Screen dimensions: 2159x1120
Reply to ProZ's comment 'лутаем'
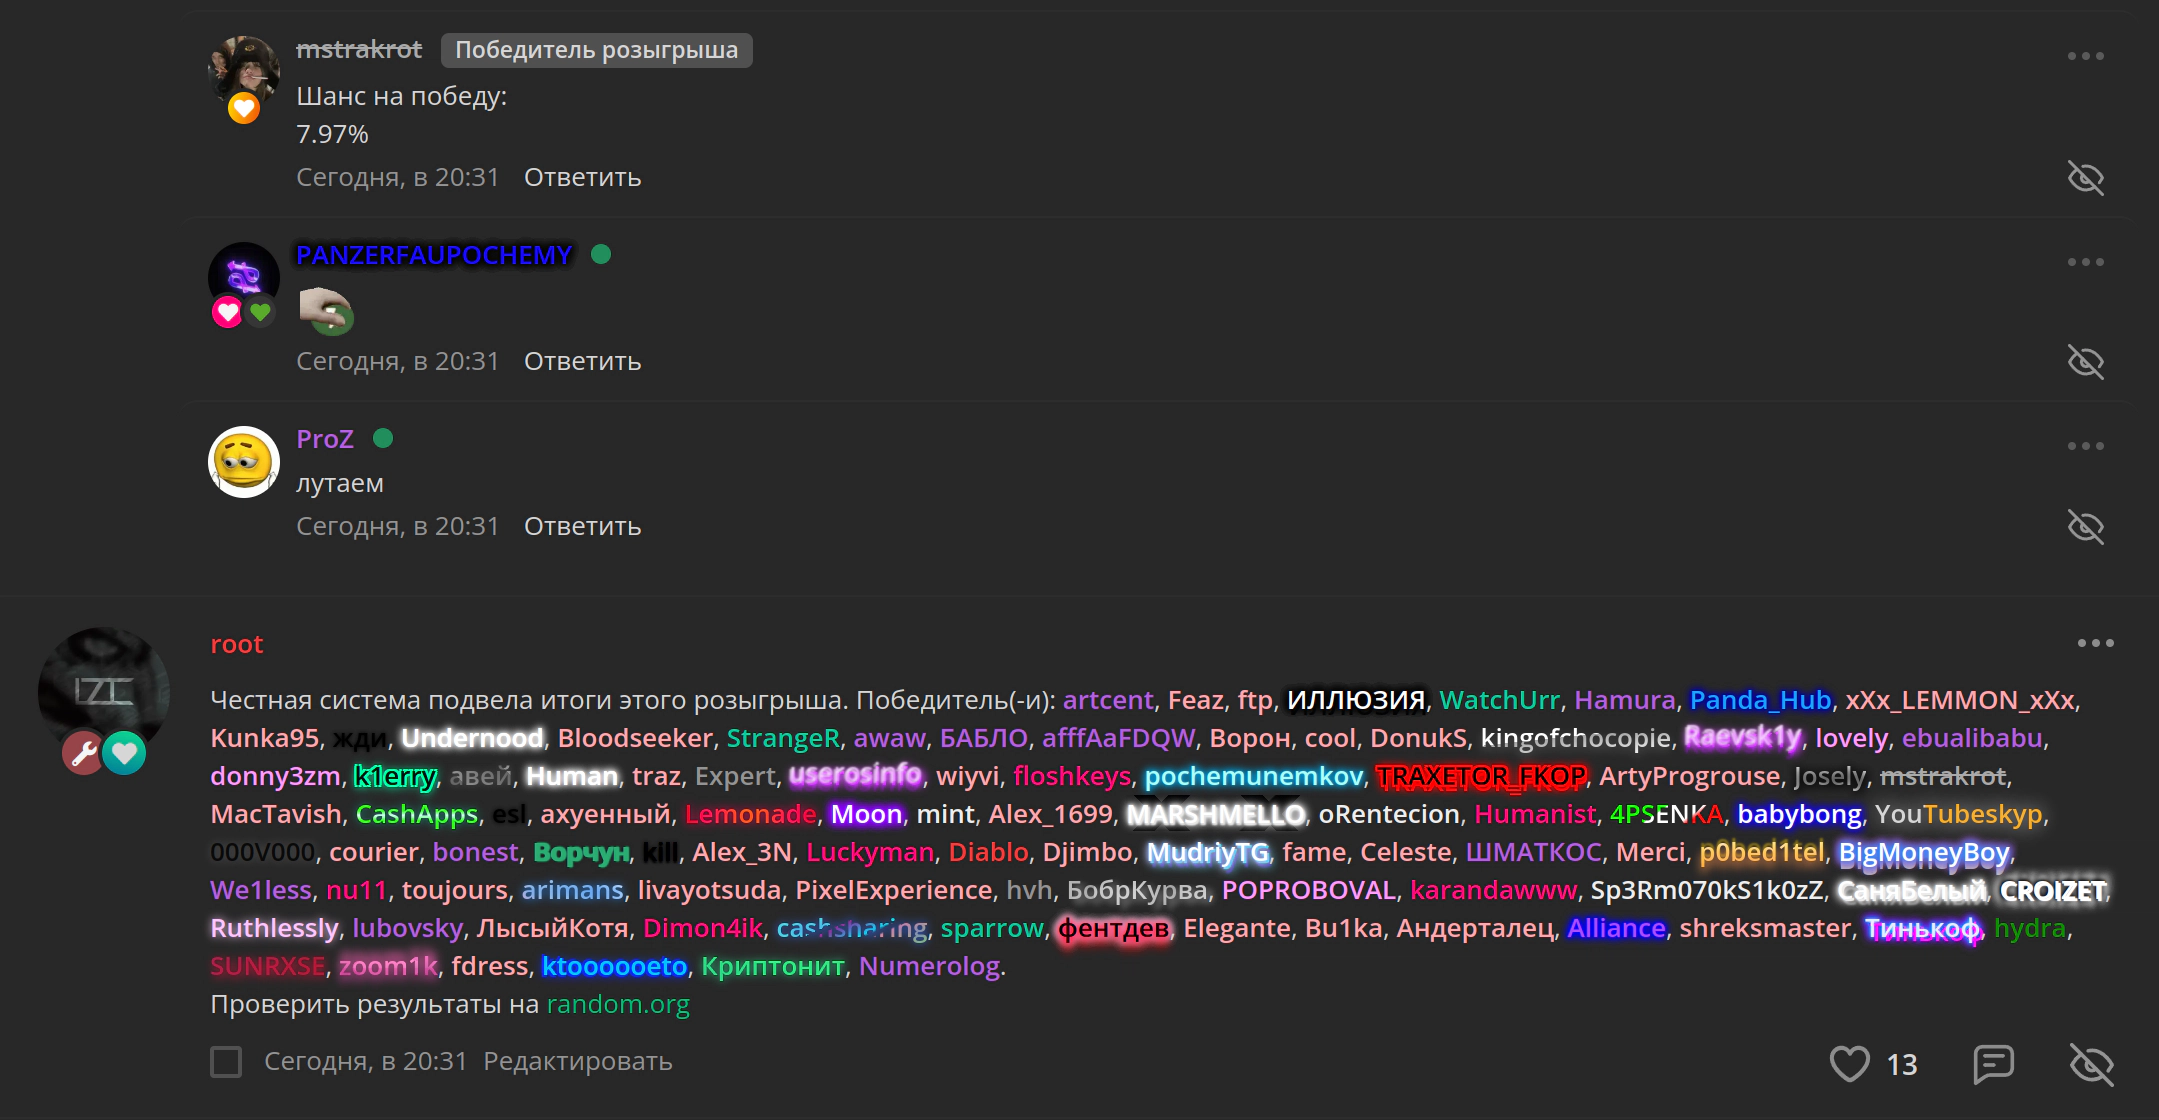point(582,527)
